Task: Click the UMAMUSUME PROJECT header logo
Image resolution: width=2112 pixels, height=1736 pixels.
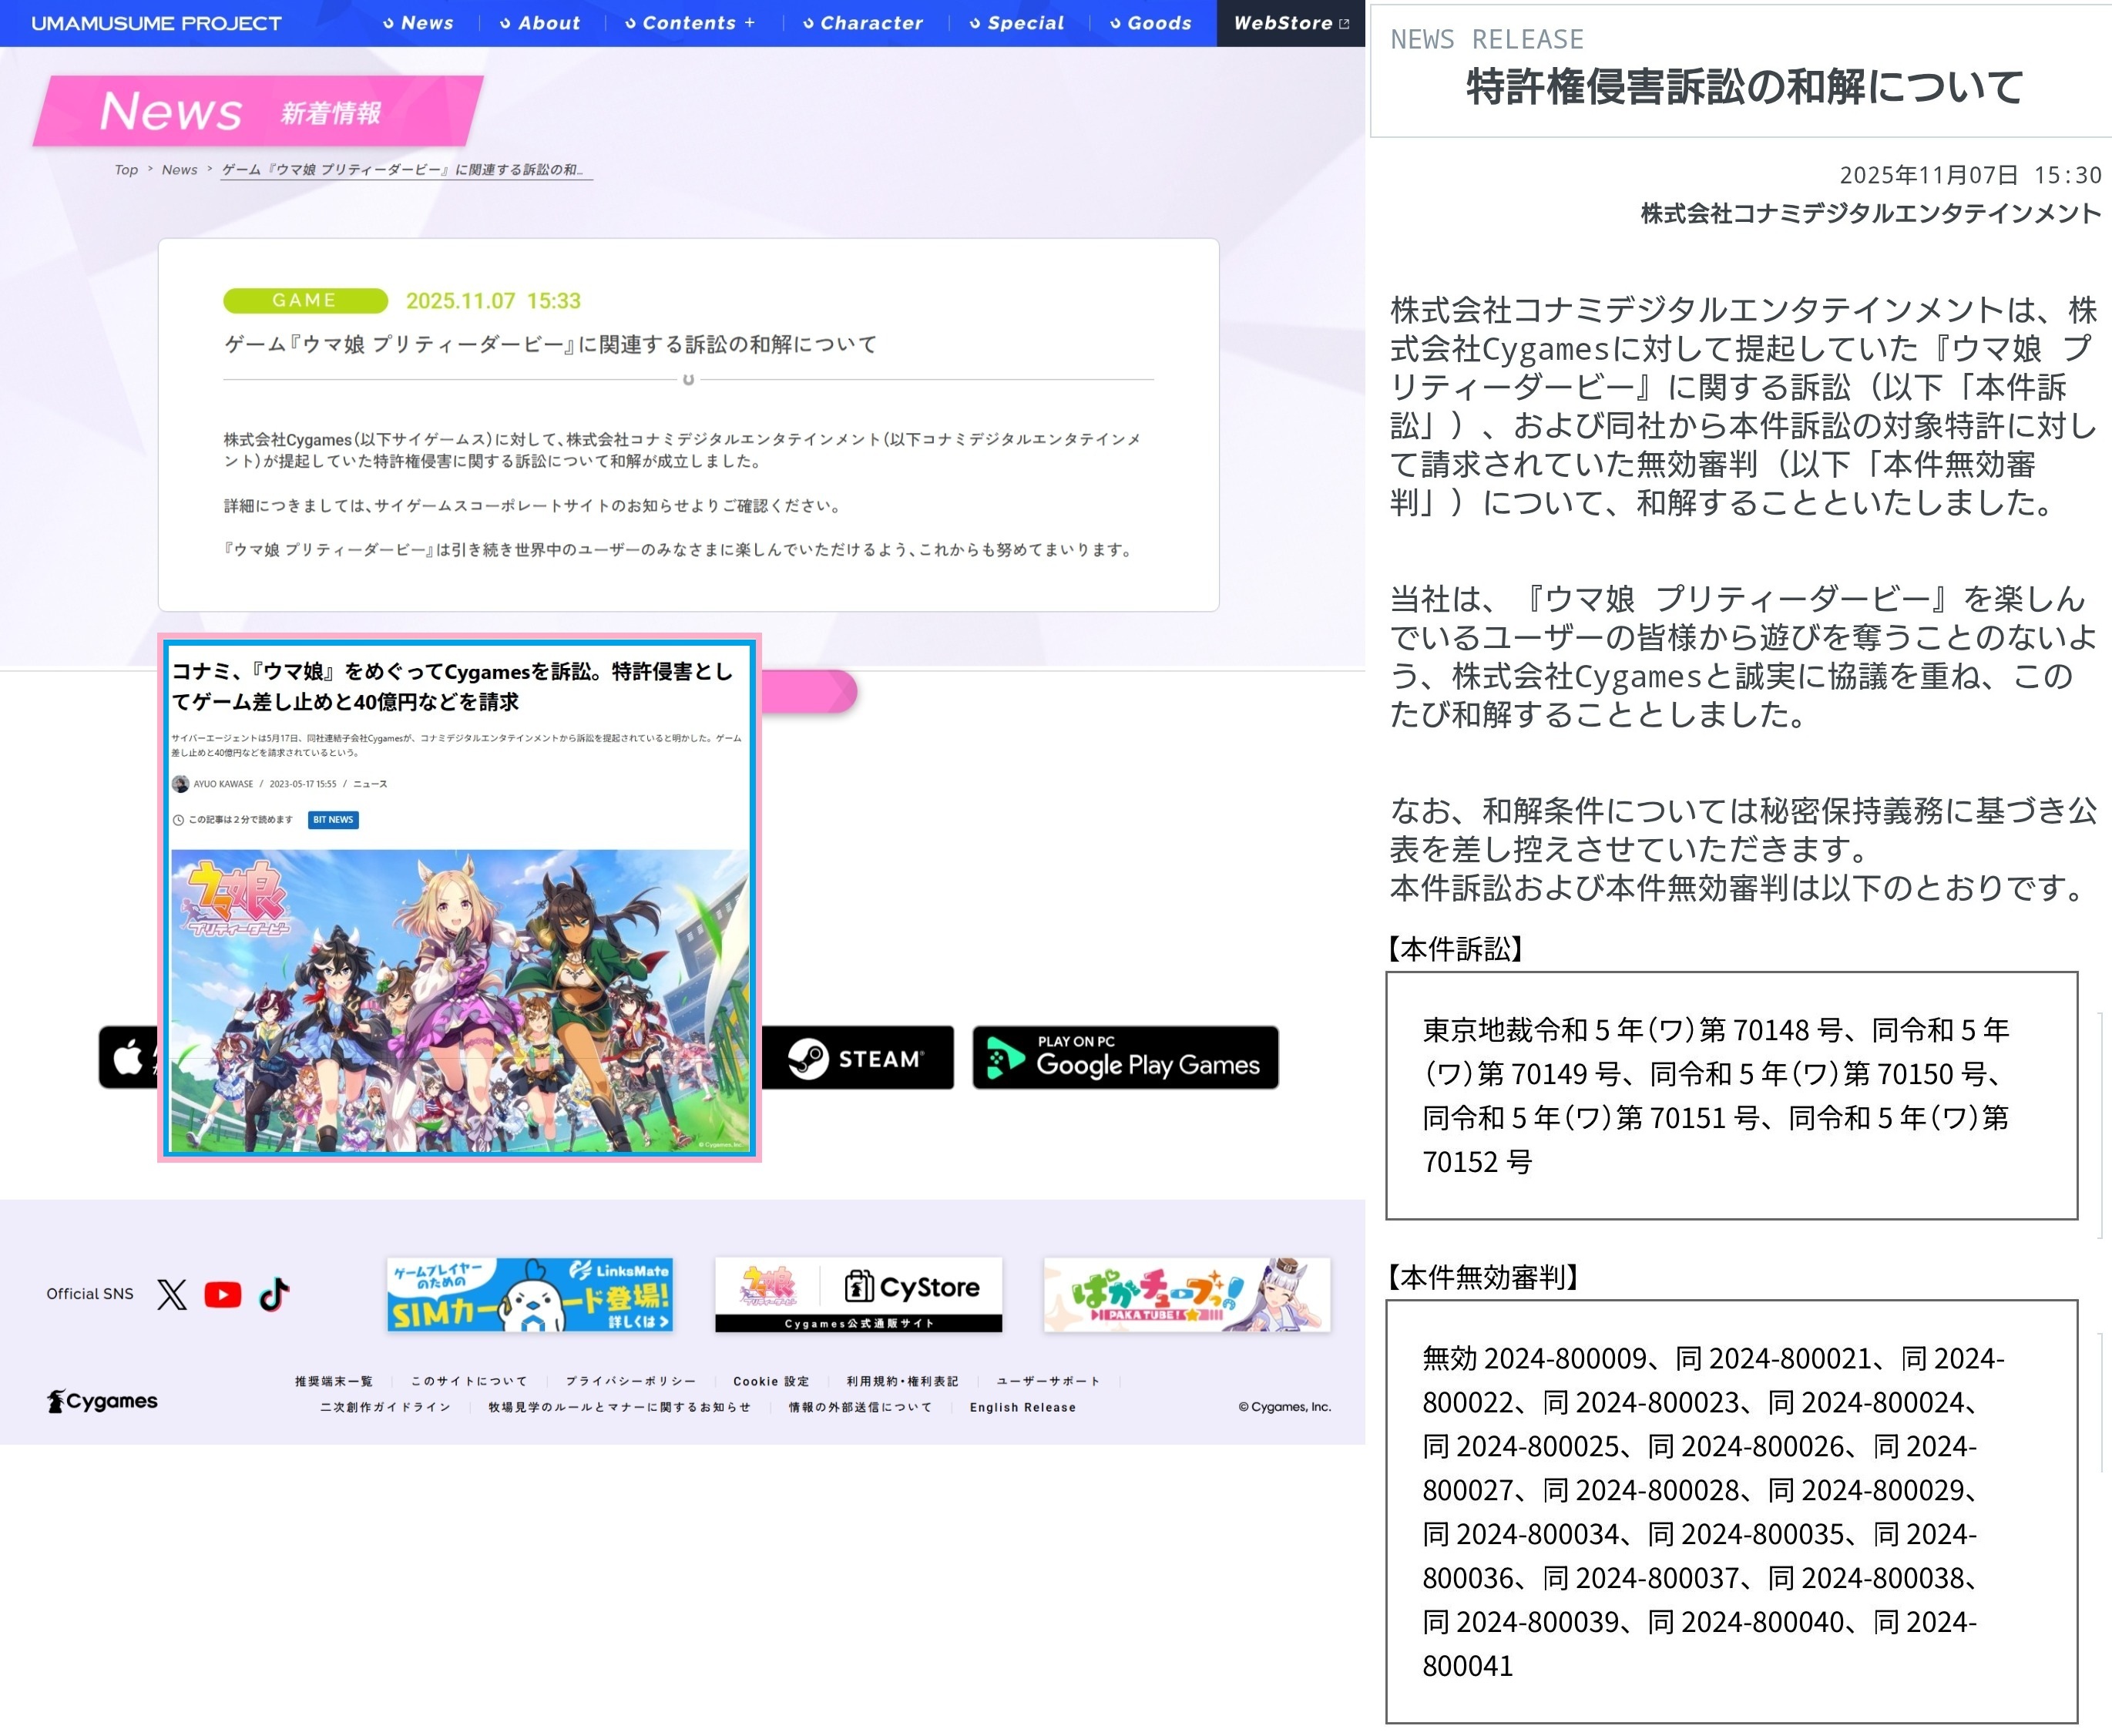Action: point(156,23)
